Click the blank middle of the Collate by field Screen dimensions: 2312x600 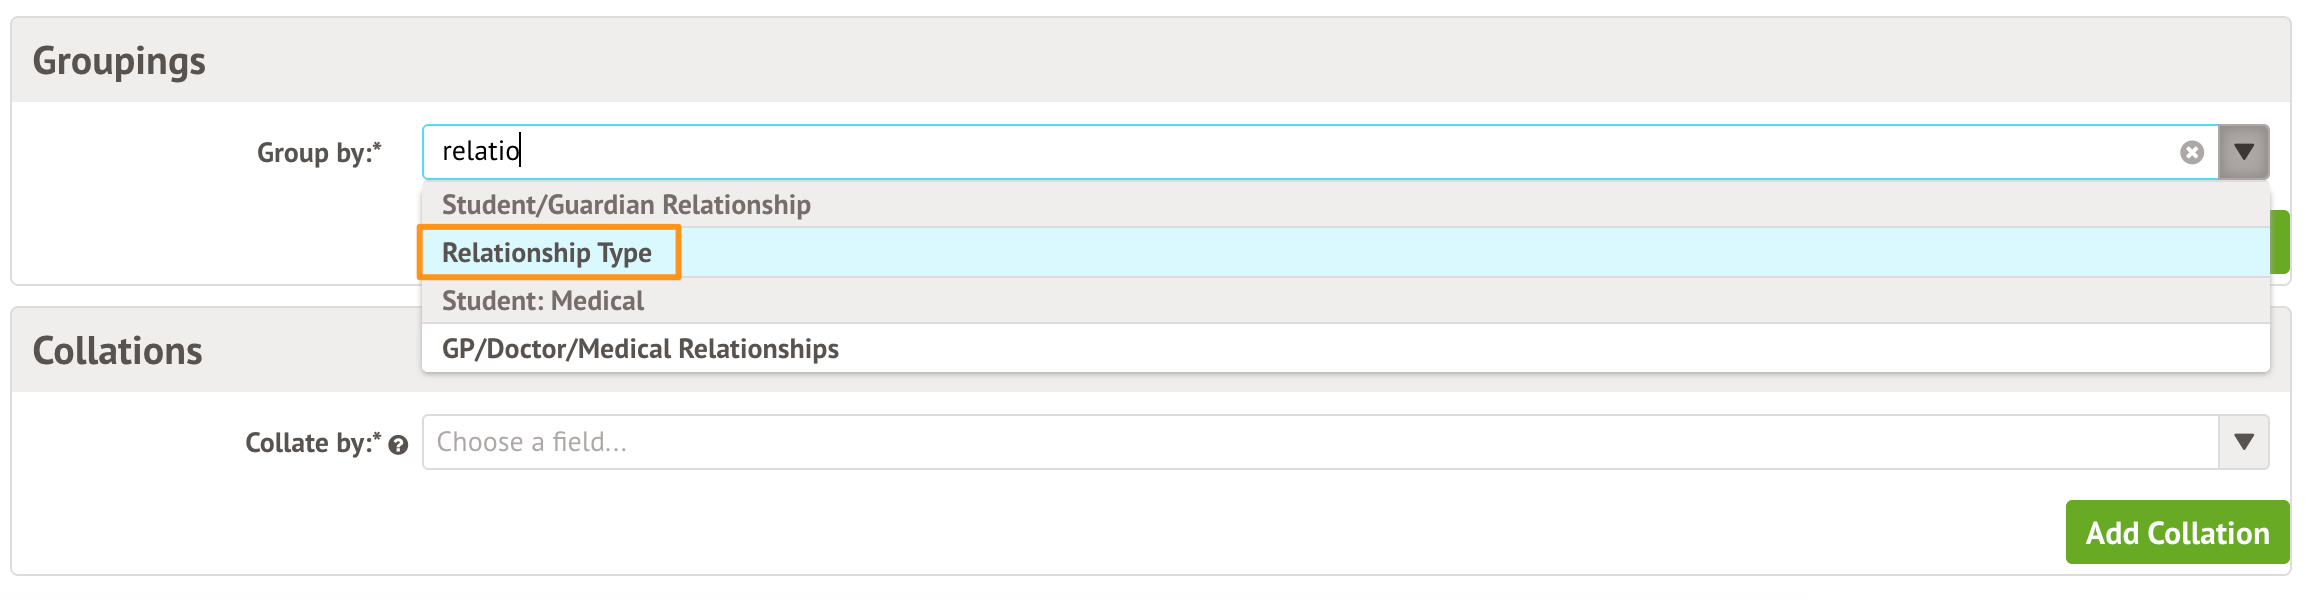[1300, 442]
